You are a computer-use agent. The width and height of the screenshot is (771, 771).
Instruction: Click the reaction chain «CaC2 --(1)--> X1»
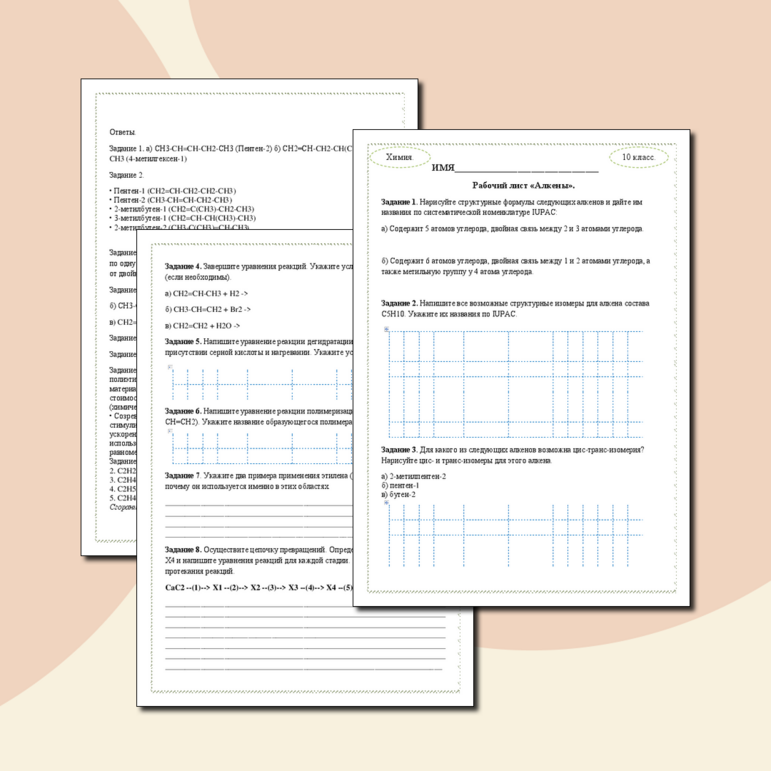(x=199, y=587)
